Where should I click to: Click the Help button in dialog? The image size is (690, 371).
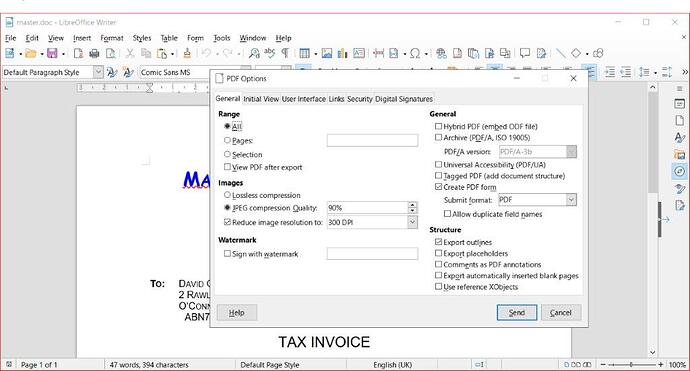236,312
